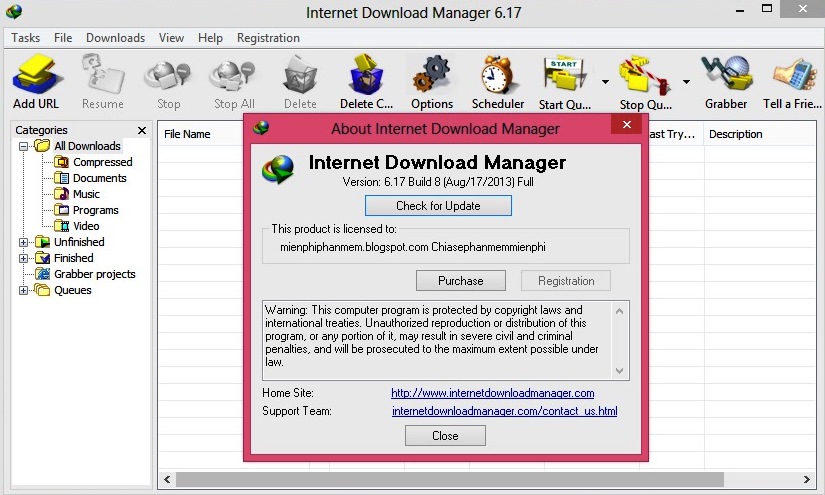Screen dimensions: 825x495
Task: Close the Categories panel
Action: click(x=142, y=130)
